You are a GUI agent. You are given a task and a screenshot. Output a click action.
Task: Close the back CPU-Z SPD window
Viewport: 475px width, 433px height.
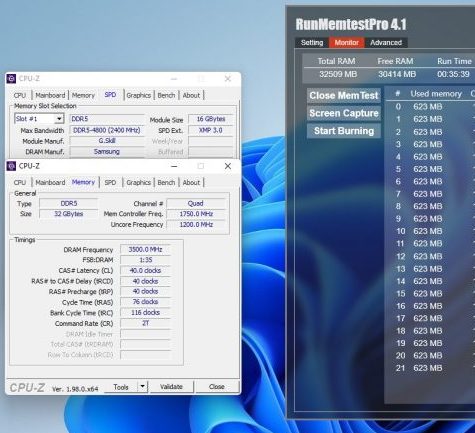[x=228, y=79]
